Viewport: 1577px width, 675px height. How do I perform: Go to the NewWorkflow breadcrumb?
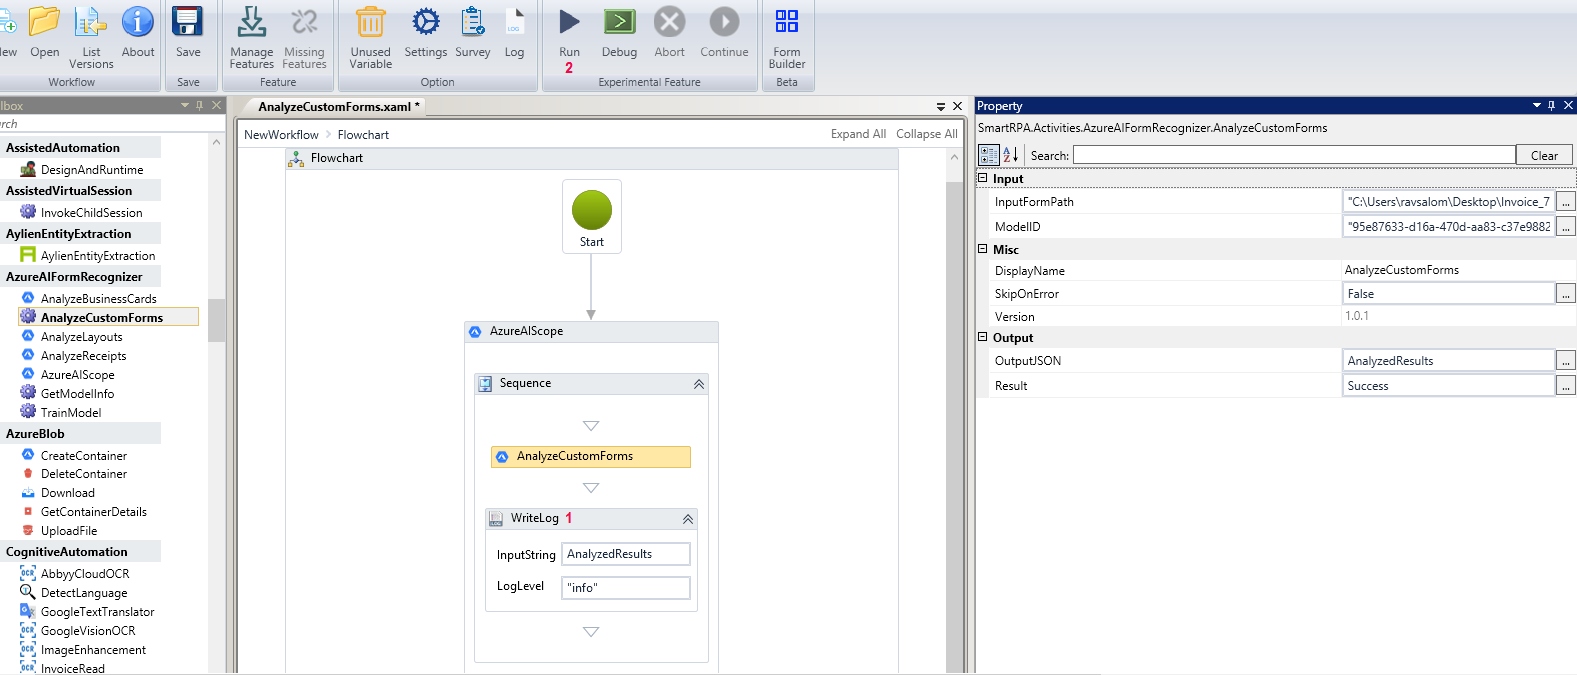tap(281, 135)
